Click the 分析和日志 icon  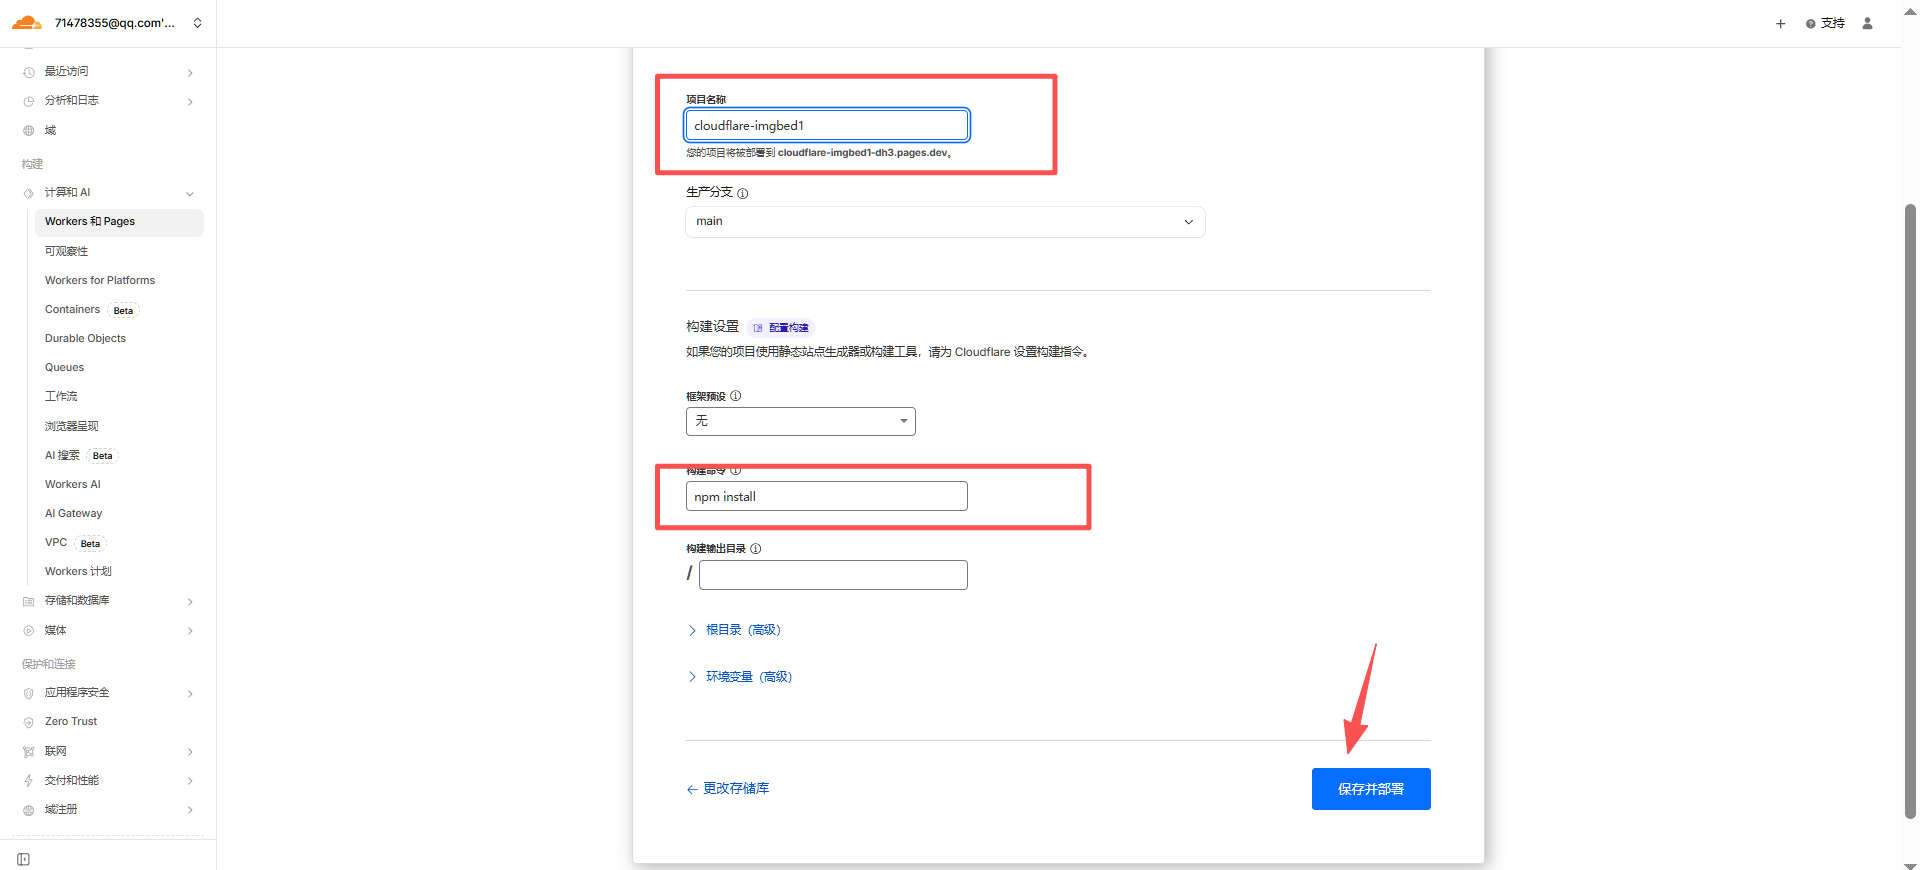(29, 101)
